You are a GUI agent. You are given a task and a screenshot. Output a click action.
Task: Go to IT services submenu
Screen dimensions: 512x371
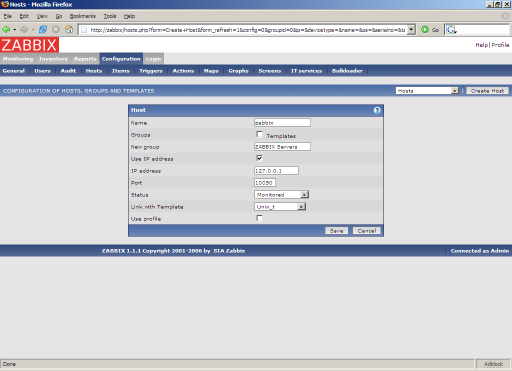click(306, 71)
